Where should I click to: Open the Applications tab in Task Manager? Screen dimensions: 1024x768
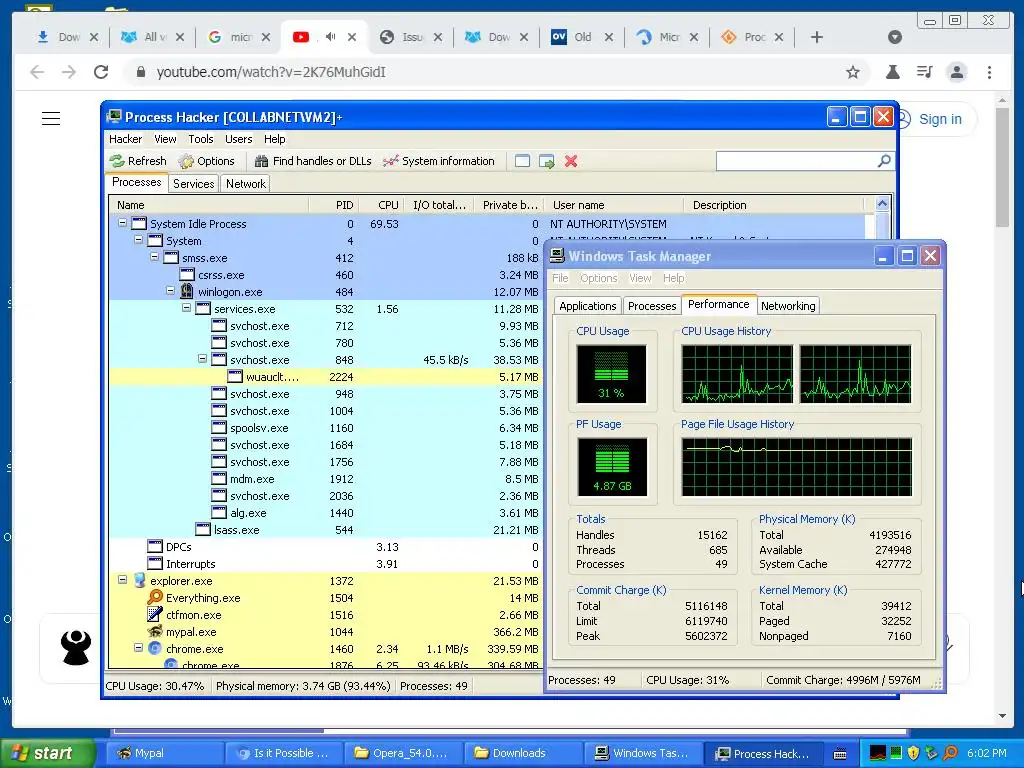[x=587, y=306]
